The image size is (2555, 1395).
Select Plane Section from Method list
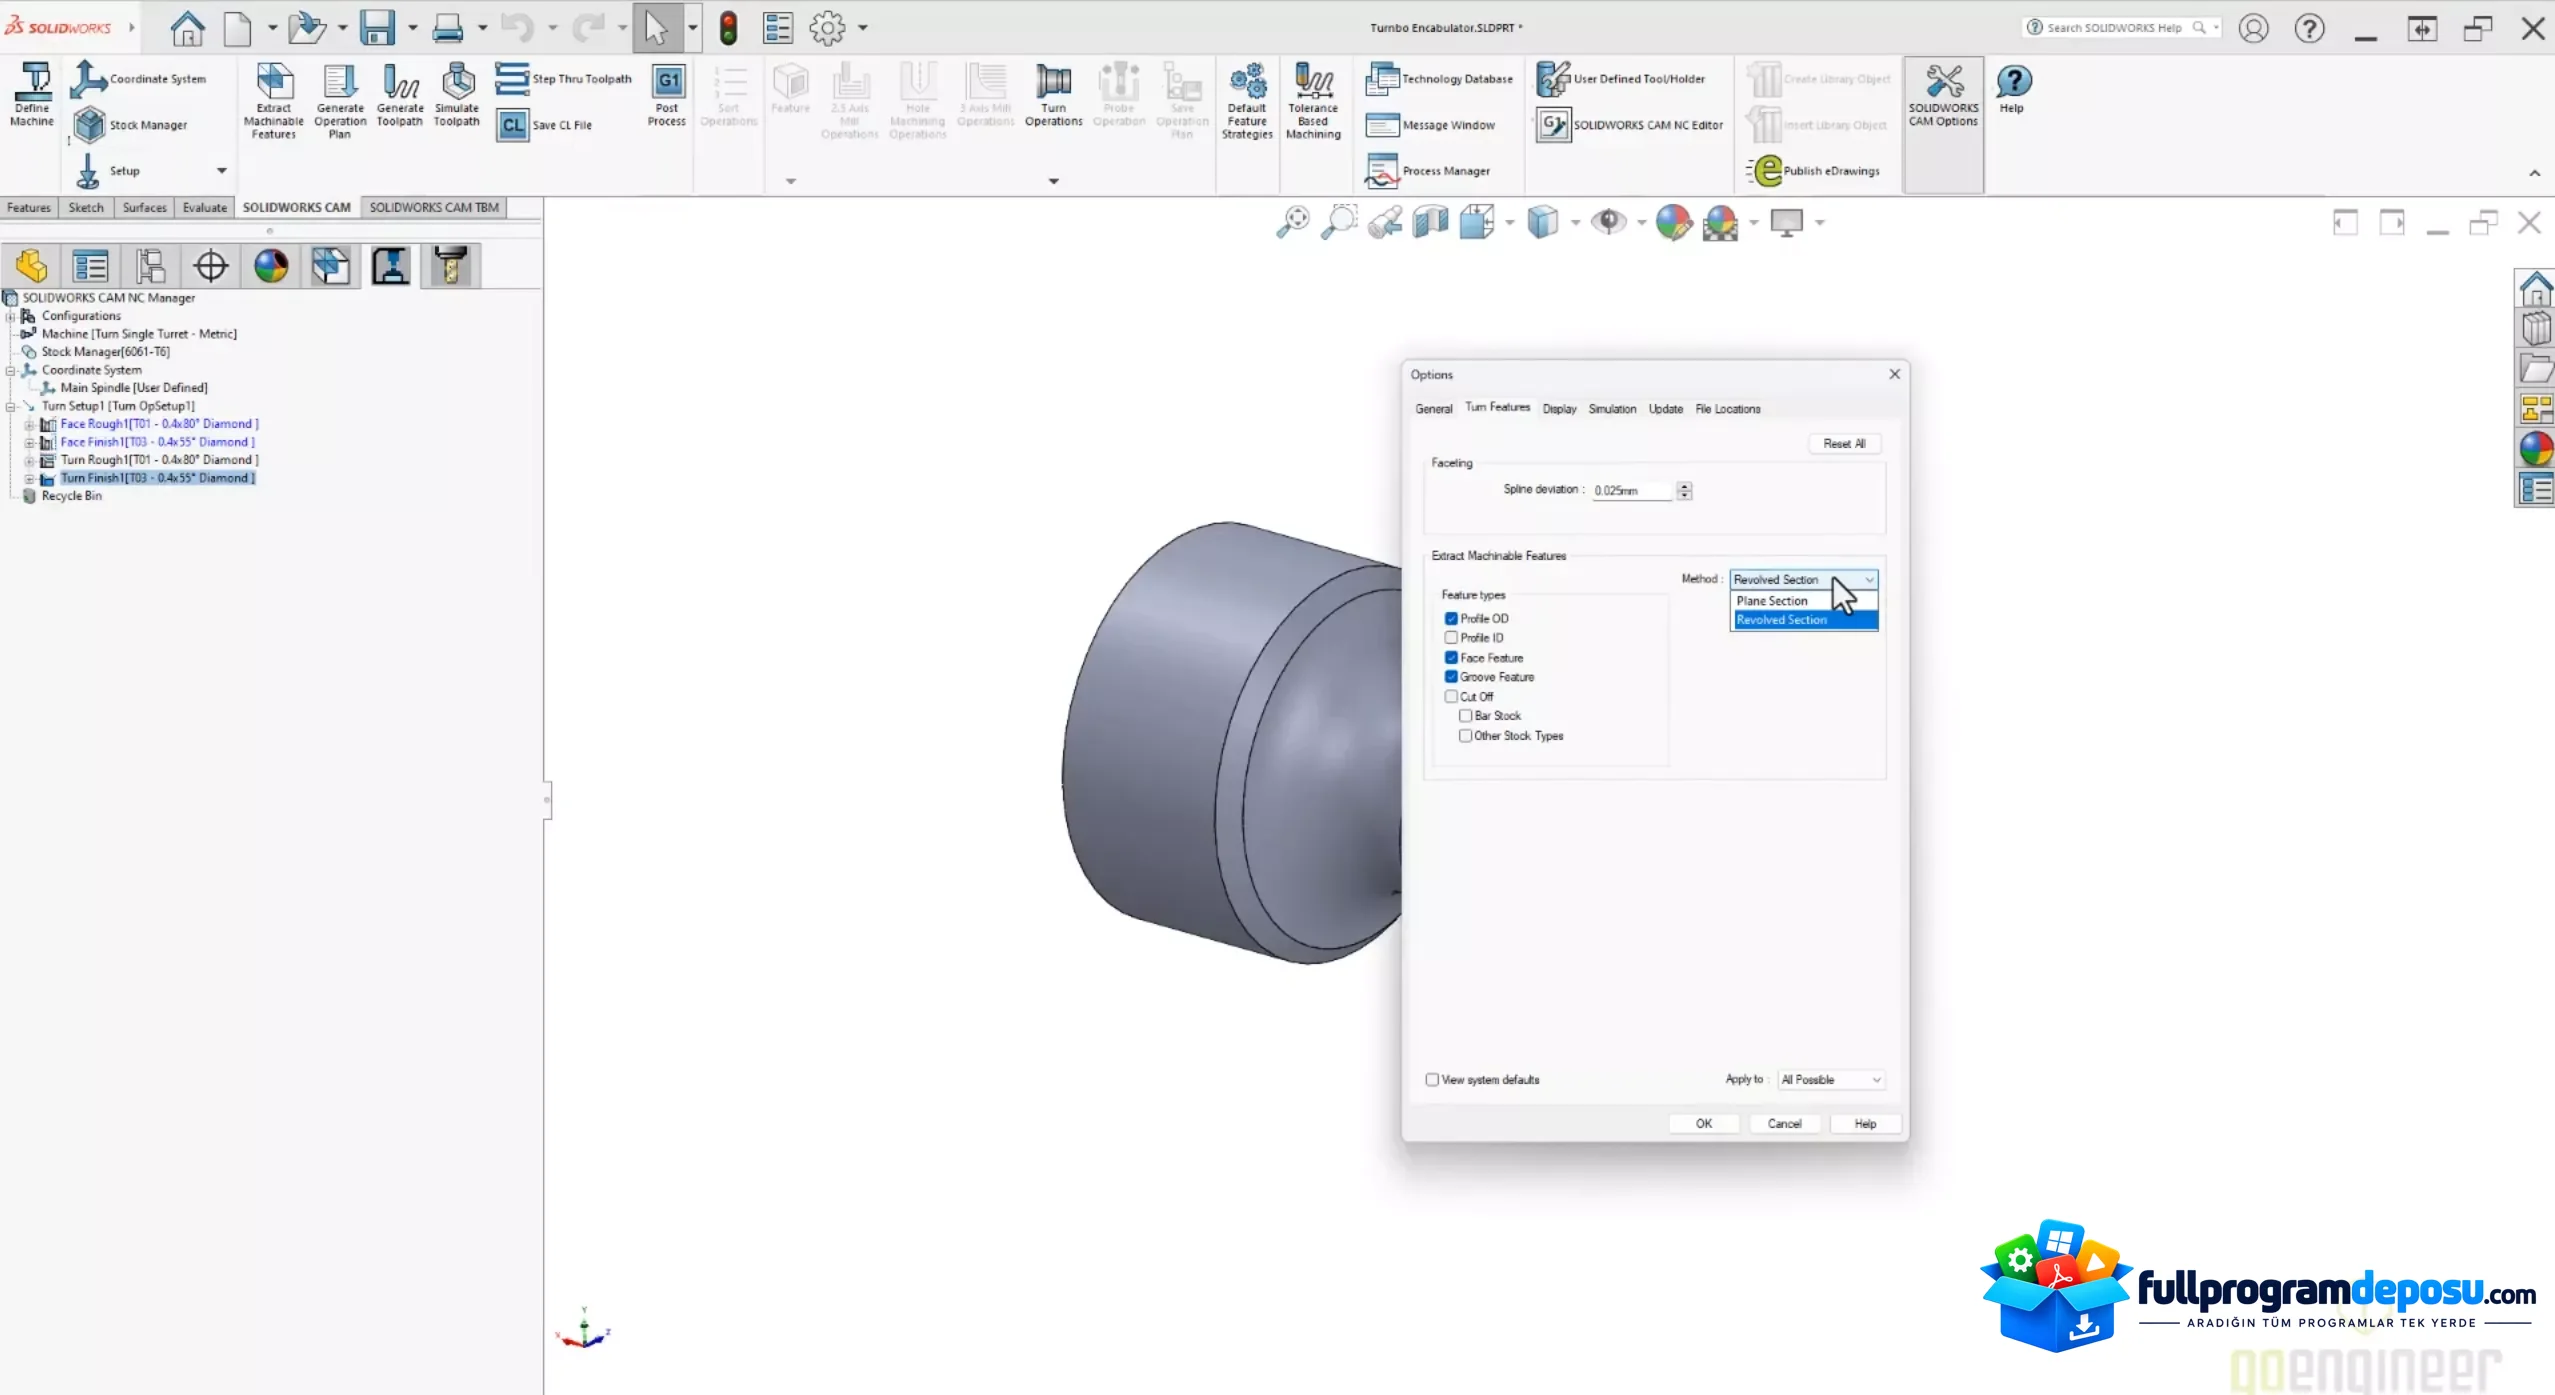pyautogui.click(x=1804, y=601)
